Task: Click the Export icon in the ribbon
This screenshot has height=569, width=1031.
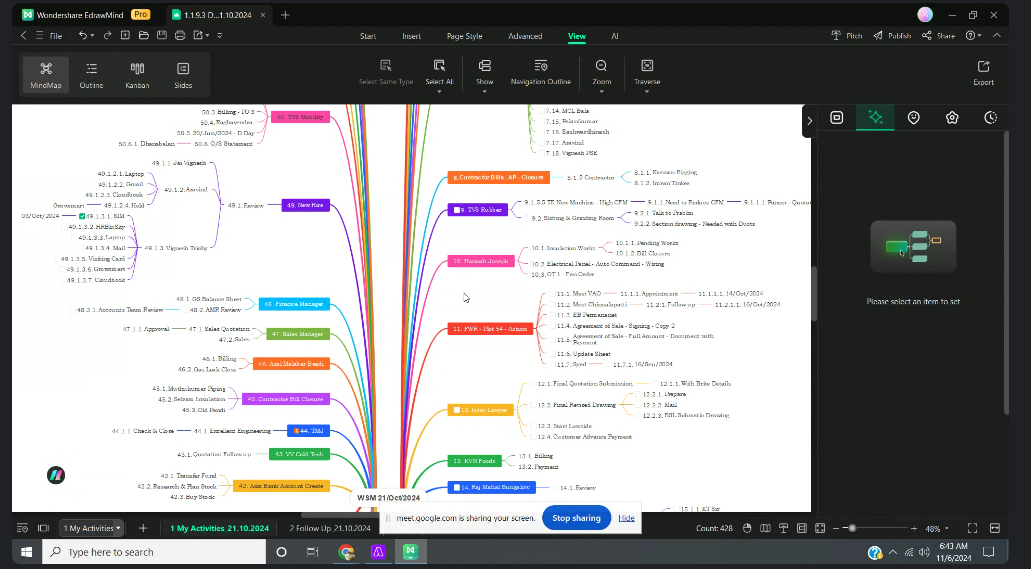Action: (983, 72)
